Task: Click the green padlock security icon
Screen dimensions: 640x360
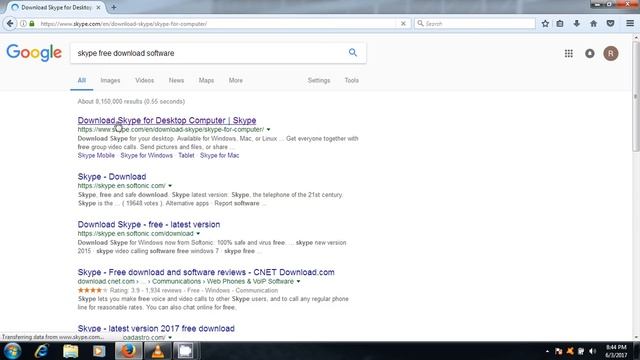Action: tap(32, 24)
